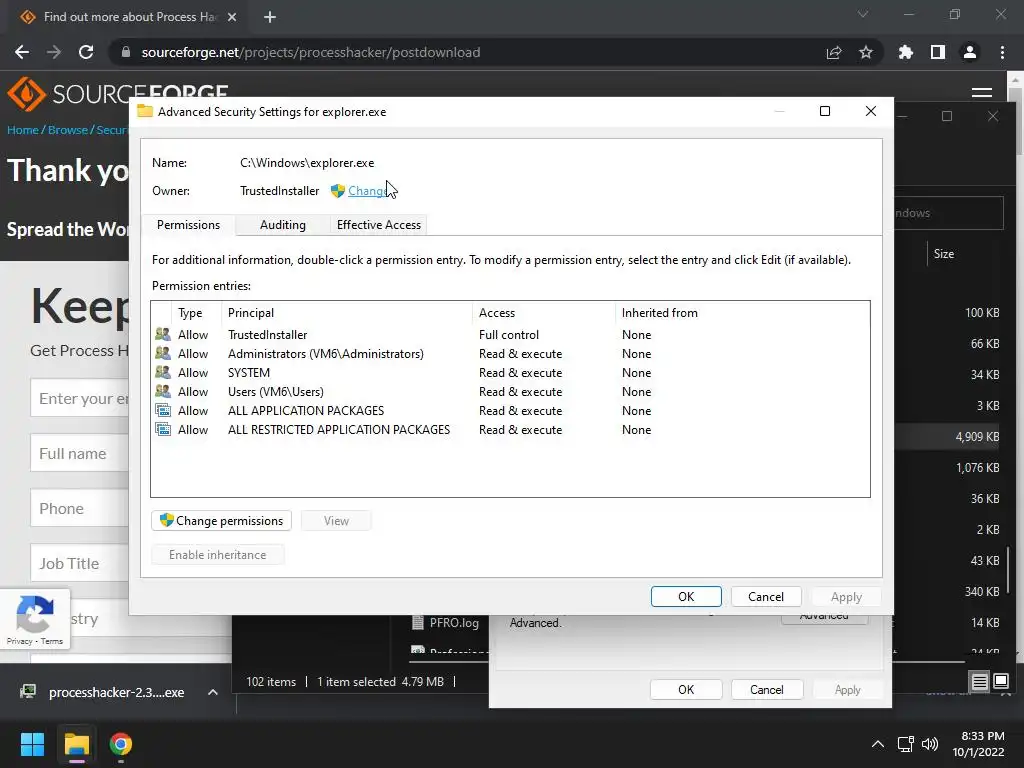Show hidden system tray icons
Viewport: 1024px width, 768px height.
[x=878, y=744]
